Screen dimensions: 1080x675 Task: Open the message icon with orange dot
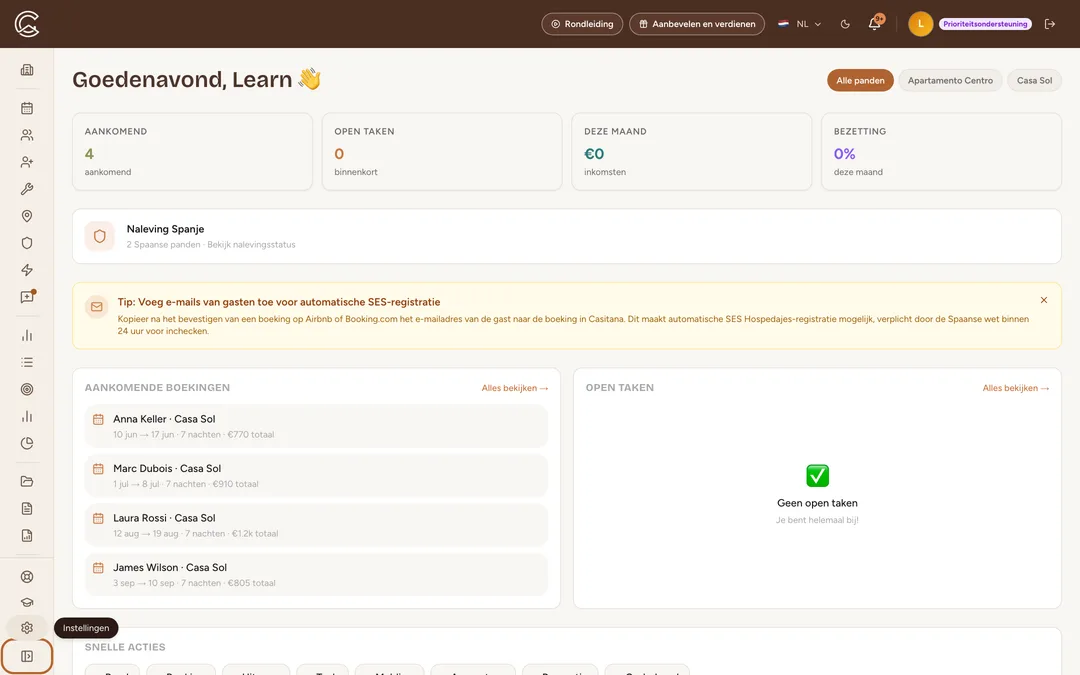[27, 297]
